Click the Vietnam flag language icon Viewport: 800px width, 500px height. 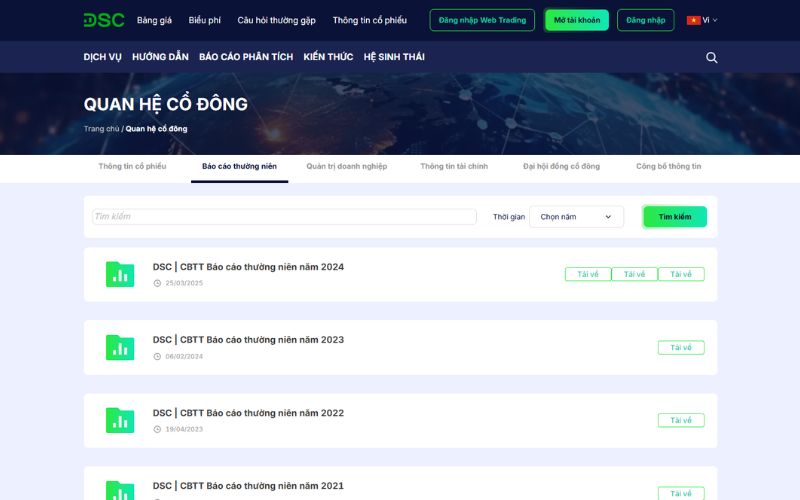click(x=693, y=20)
